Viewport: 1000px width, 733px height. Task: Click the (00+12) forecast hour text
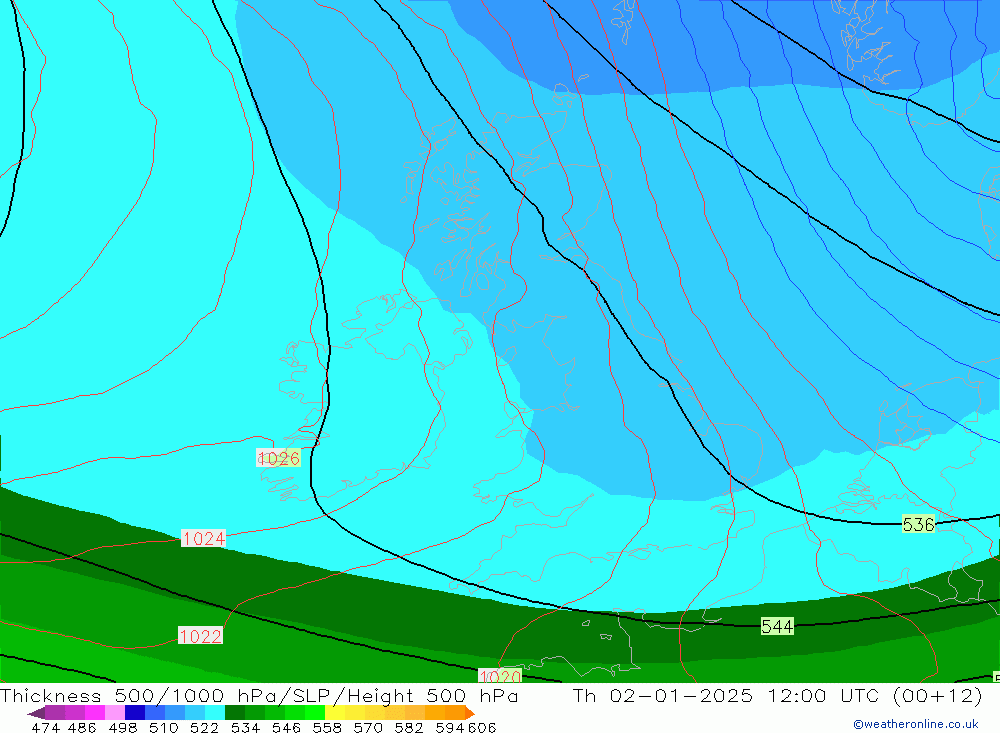pos(940,697)
